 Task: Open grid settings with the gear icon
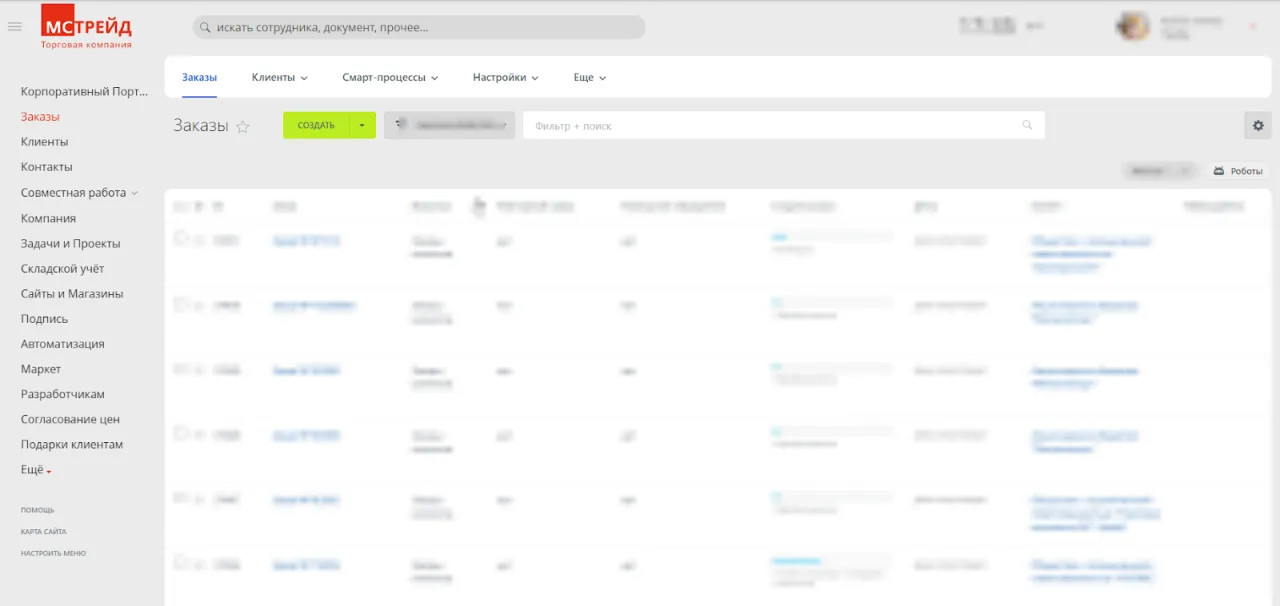(1258, 125)
